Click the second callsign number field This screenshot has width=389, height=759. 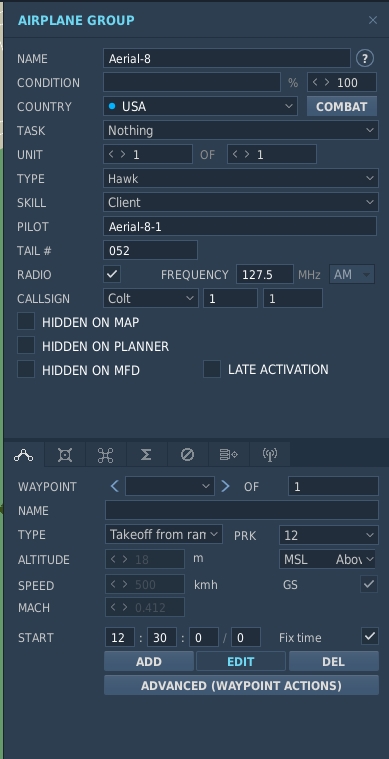point(293,298)
